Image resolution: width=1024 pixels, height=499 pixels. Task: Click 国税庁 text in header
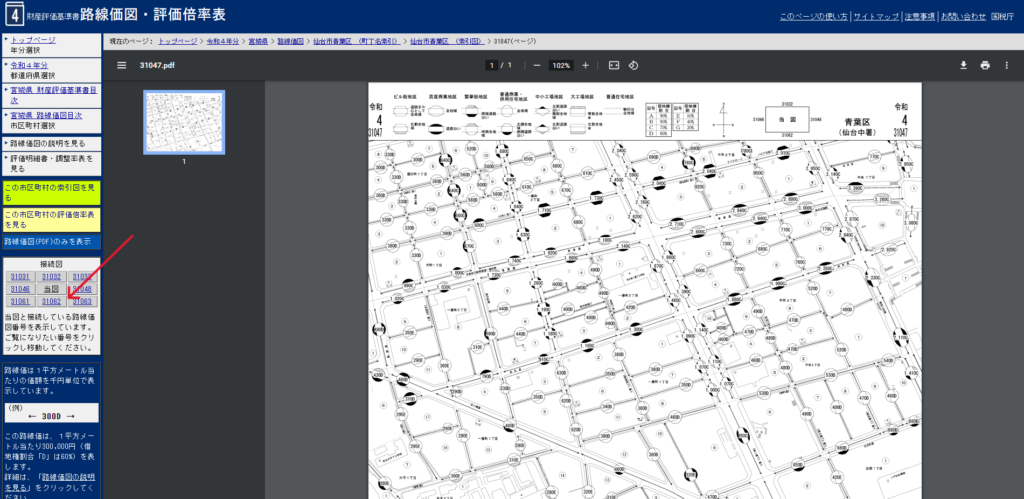pos(1001,17)
